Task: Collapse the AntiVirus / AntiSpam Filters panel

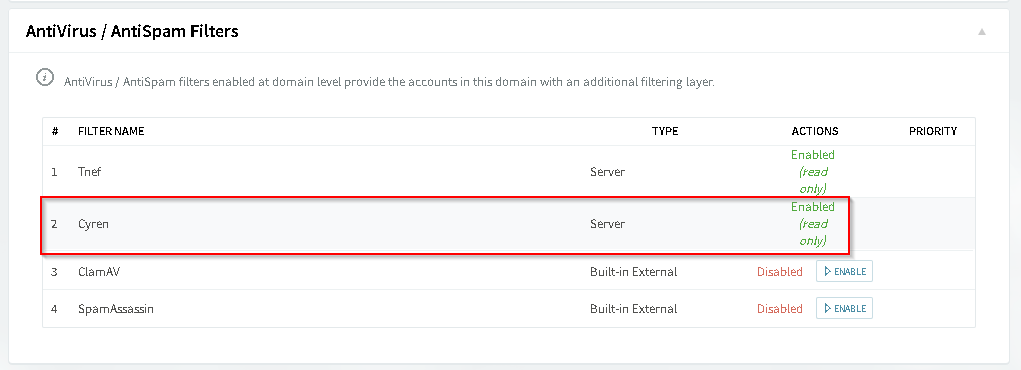Action: (x=982, y=32)
